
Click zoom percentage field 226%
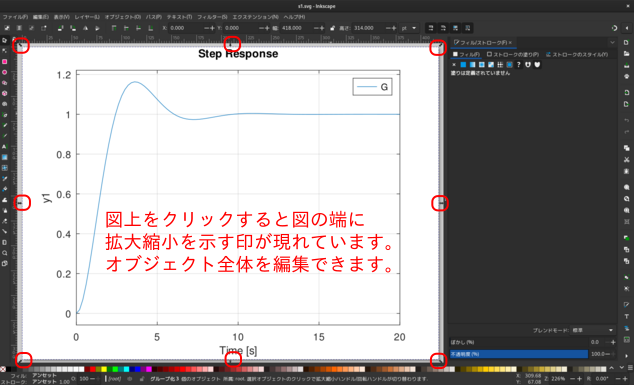click(559, 379)
